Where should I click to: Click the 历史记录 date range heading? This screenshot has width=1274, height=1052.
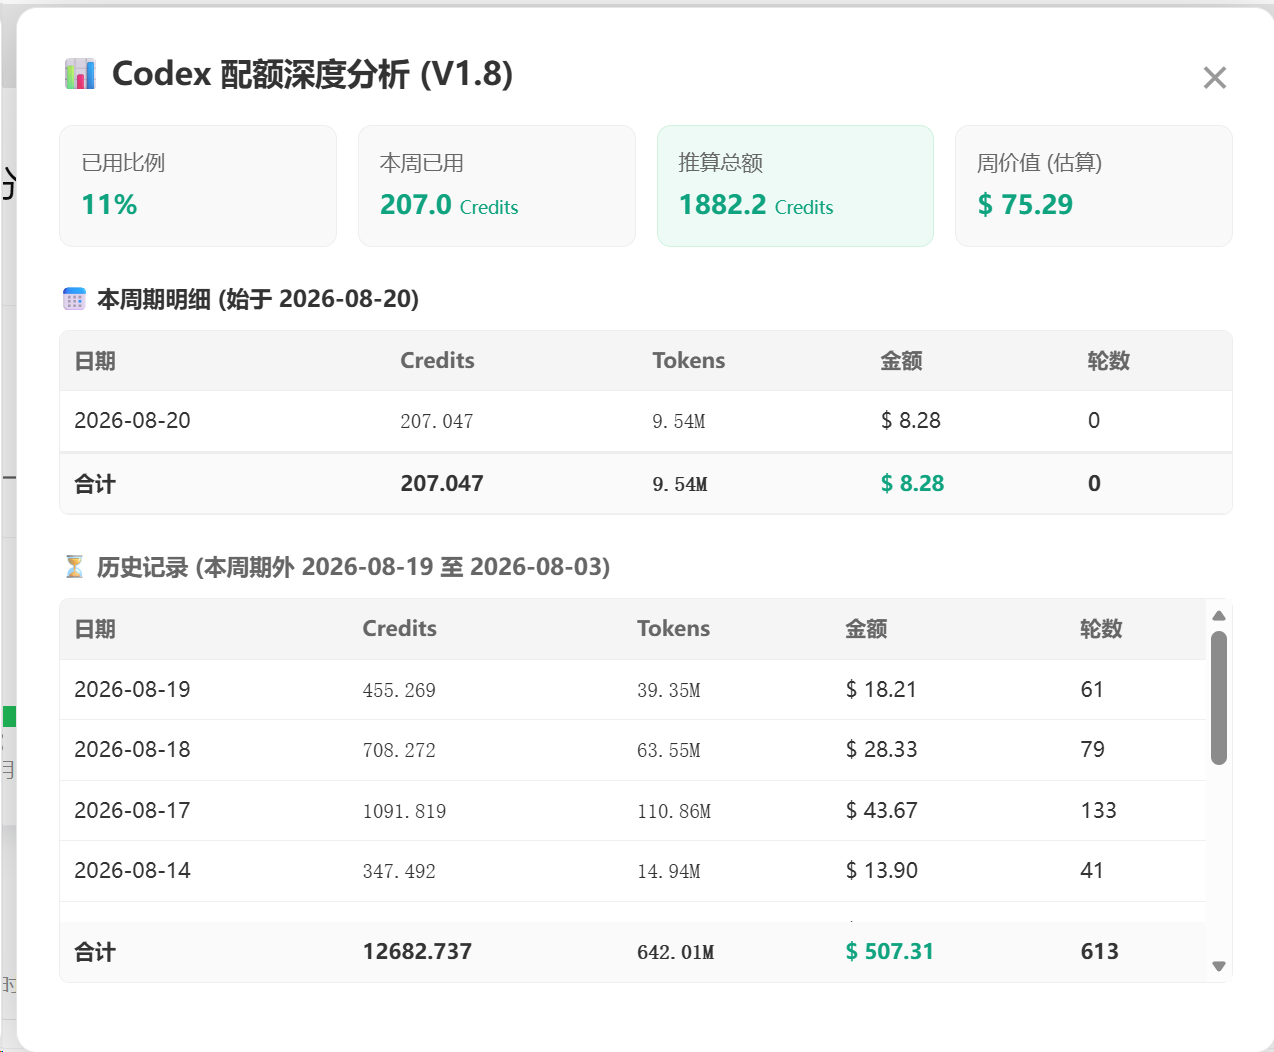pos(353,567)
